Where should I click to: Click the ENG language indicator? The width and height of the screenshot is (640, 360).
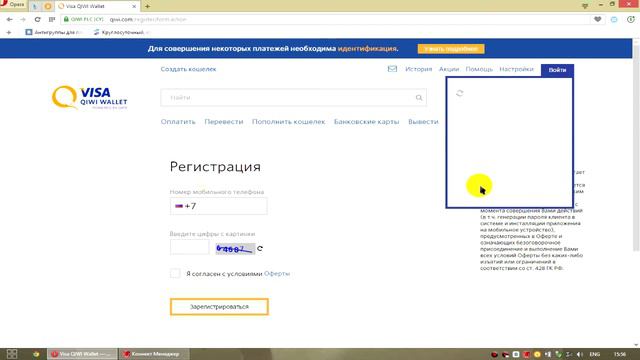tap(595, 354)
